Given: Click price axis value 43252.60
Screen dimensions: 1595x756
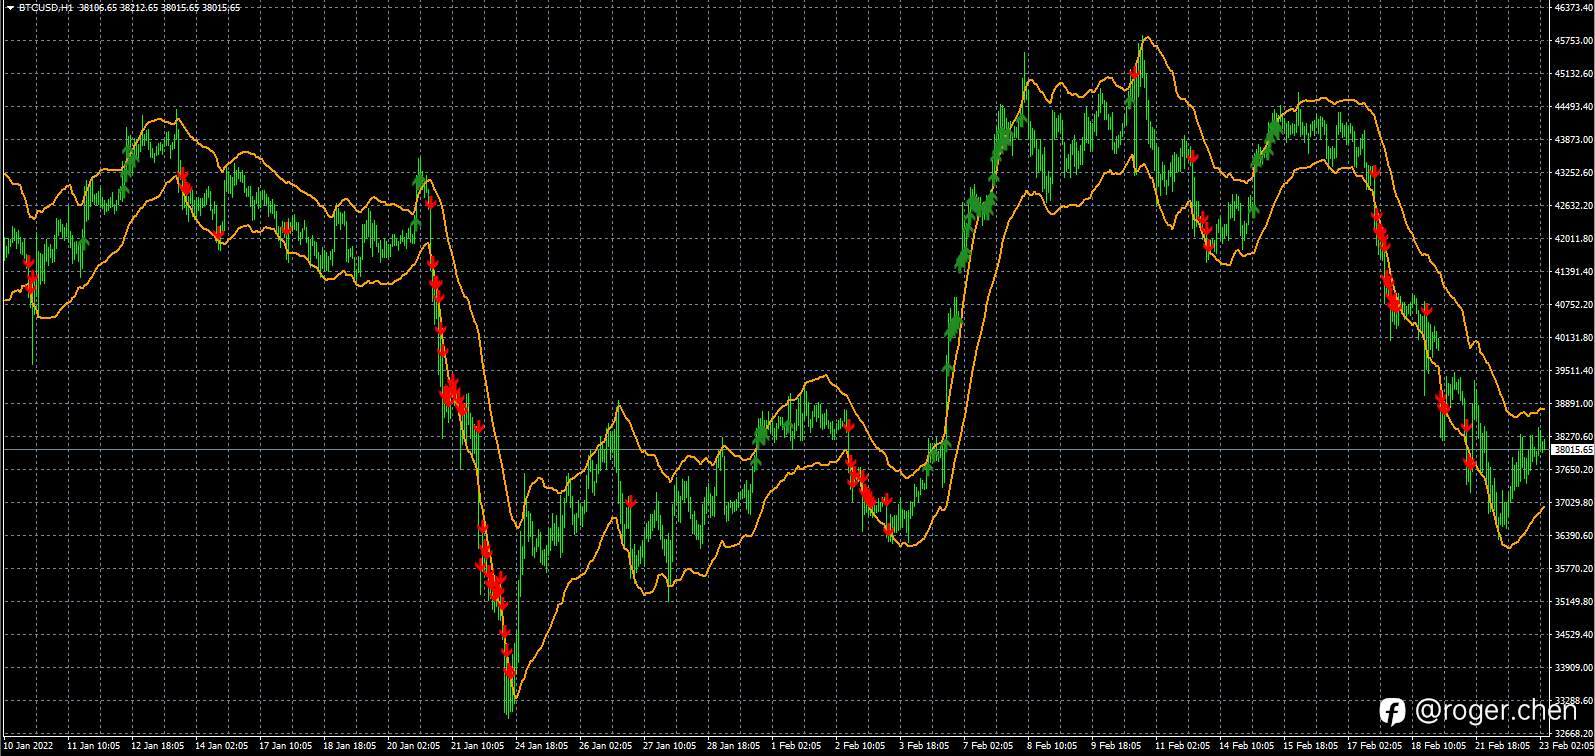Looking at the screenshot, I should 1573,172.
